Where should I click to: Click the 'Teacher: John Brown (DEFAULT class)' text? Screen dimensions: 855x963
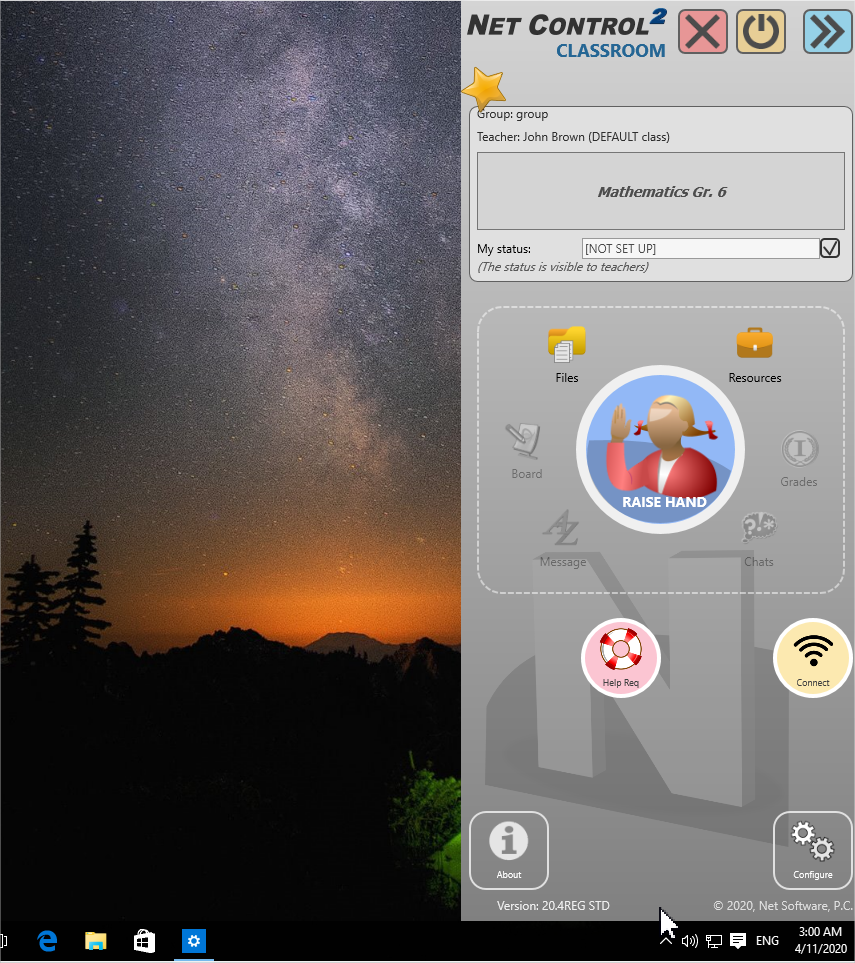tap(573, 137)
